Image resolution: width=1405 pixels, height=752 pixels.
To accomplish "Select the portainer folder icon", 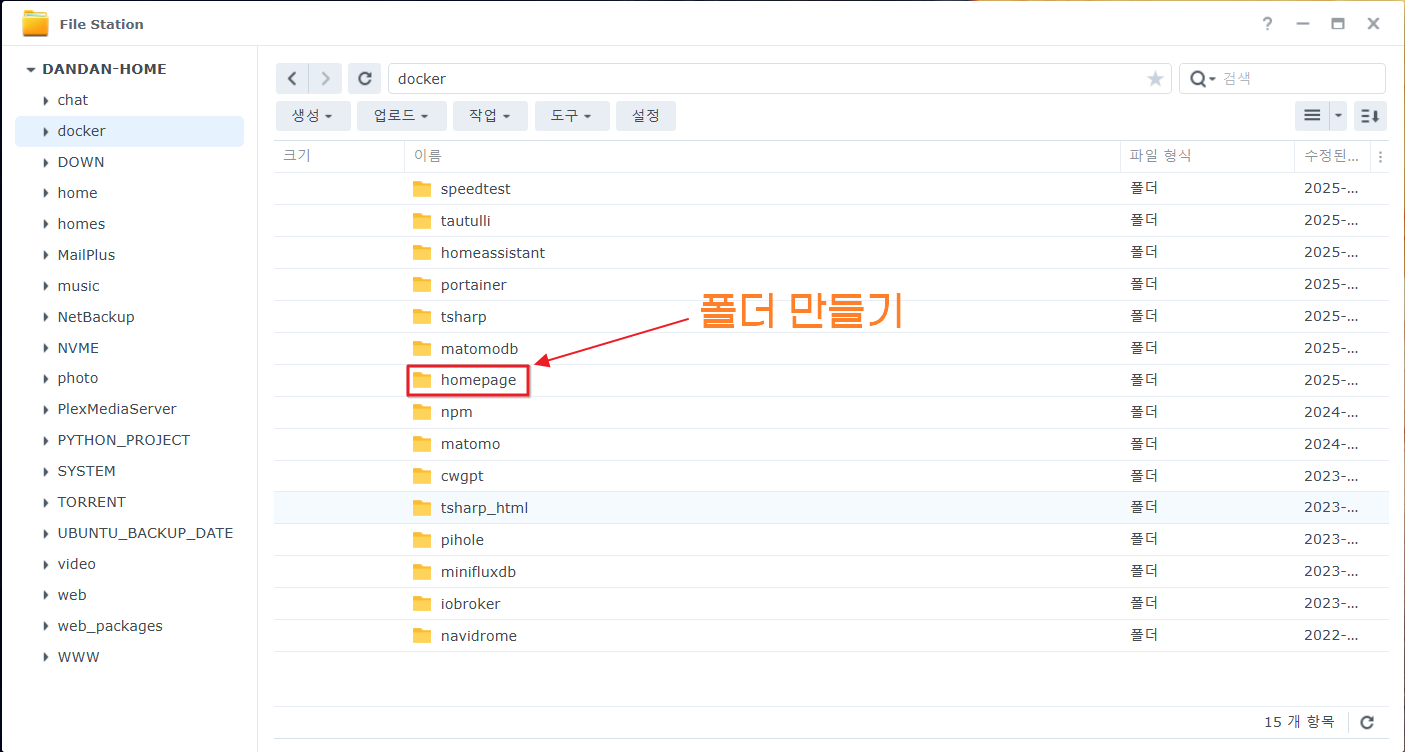I will click(422, 285).
